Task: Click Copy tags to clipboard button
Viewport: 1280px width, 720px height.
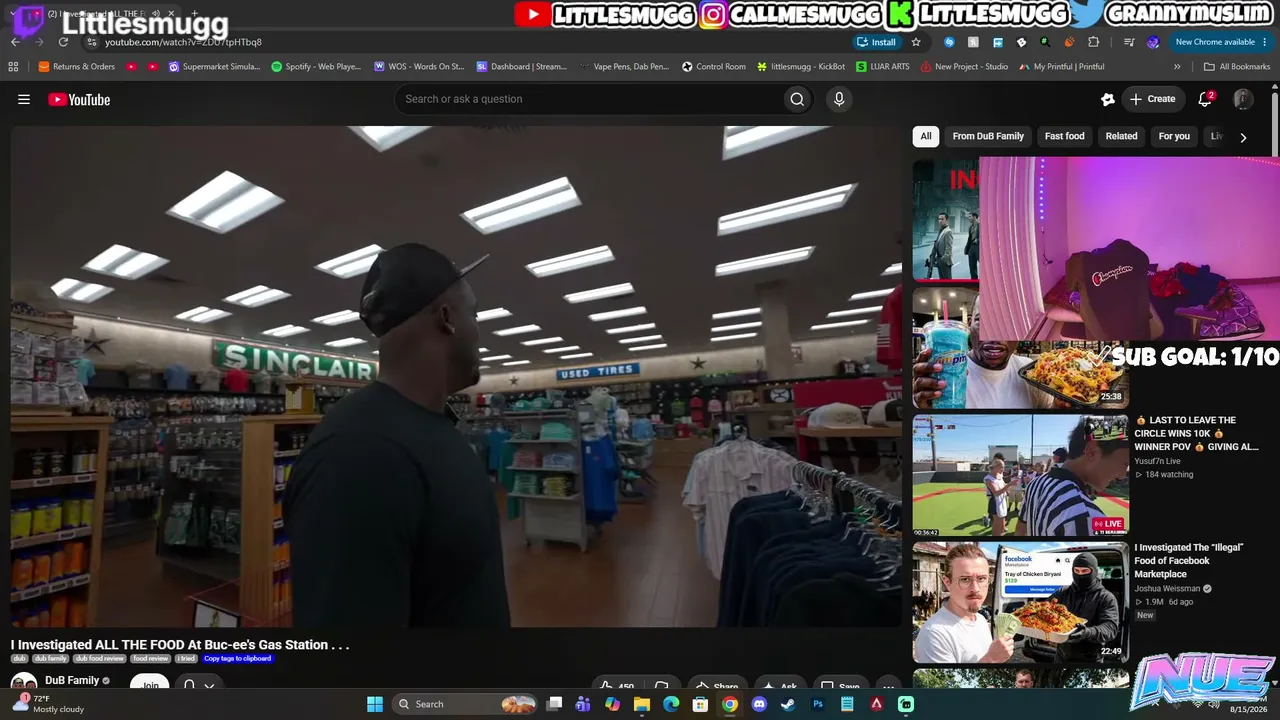Action: tap(237, 659)
